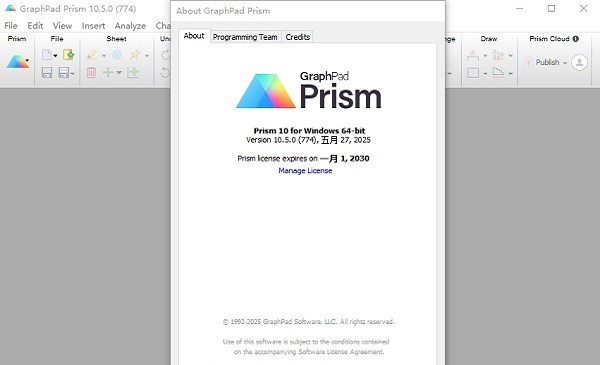Image resolution: width=600 pixels, height=365 pixels.
Task: Click the Publish upload page icon
Action: pyautogui.click(x=528, y=62)
